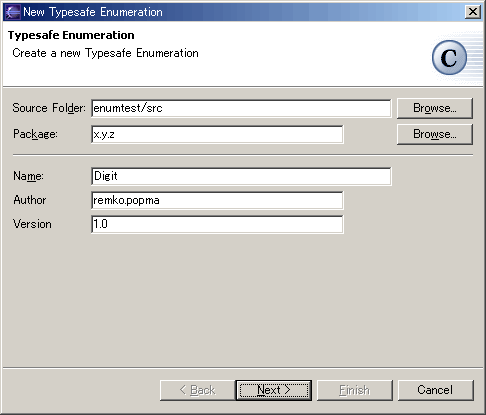Click the disabled Finish button
The height and width of the screenshot is (415, 486).
(x=355, y=390)
